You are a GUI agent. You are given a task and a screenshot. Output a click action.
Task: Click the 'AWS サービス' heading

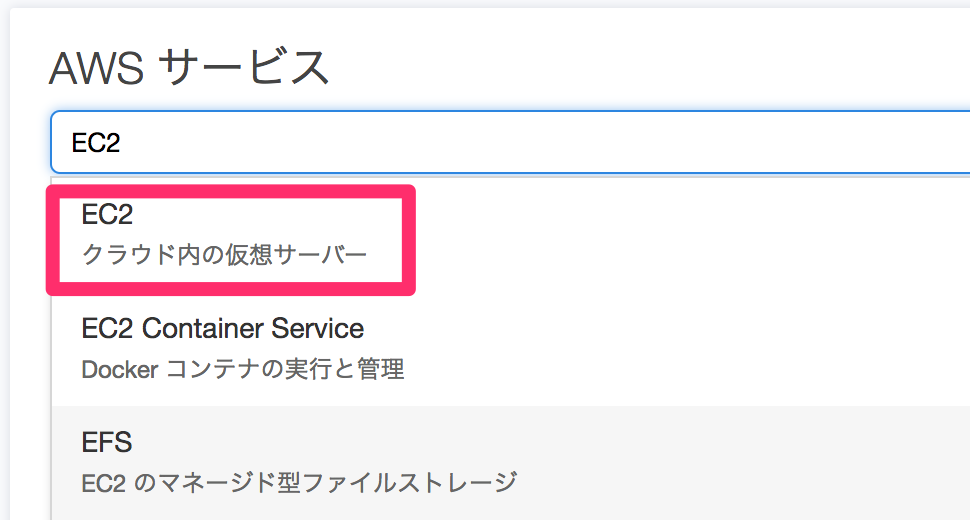tap(189, 67)
